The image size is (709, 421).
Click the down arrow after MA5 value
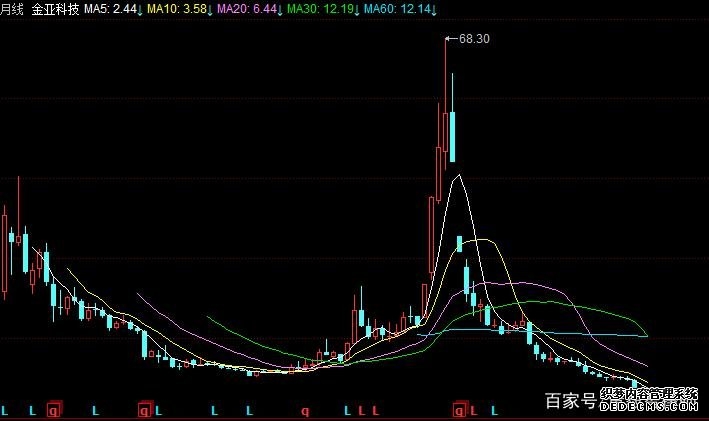coord(140,8)
